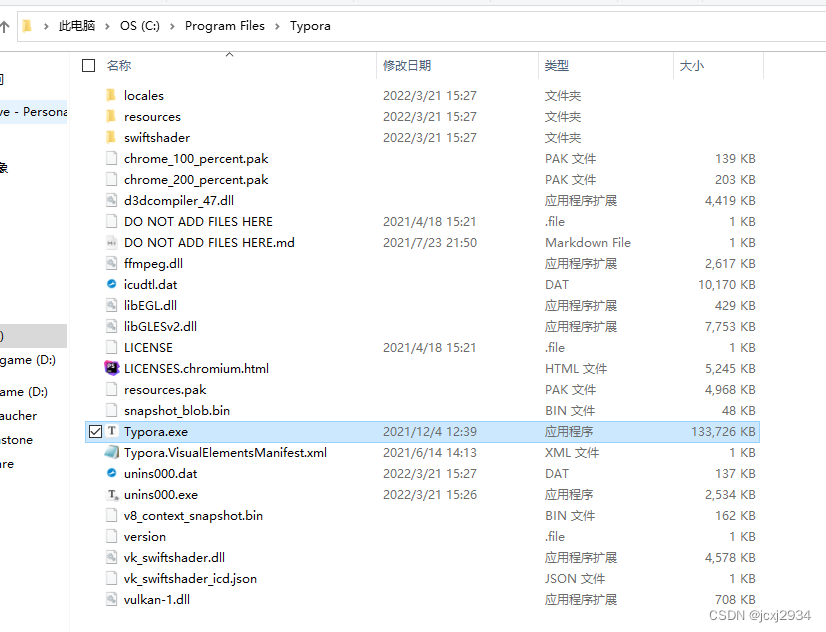
Task: Click the ffmpeg.dll file icon
Action: [111, 263]
